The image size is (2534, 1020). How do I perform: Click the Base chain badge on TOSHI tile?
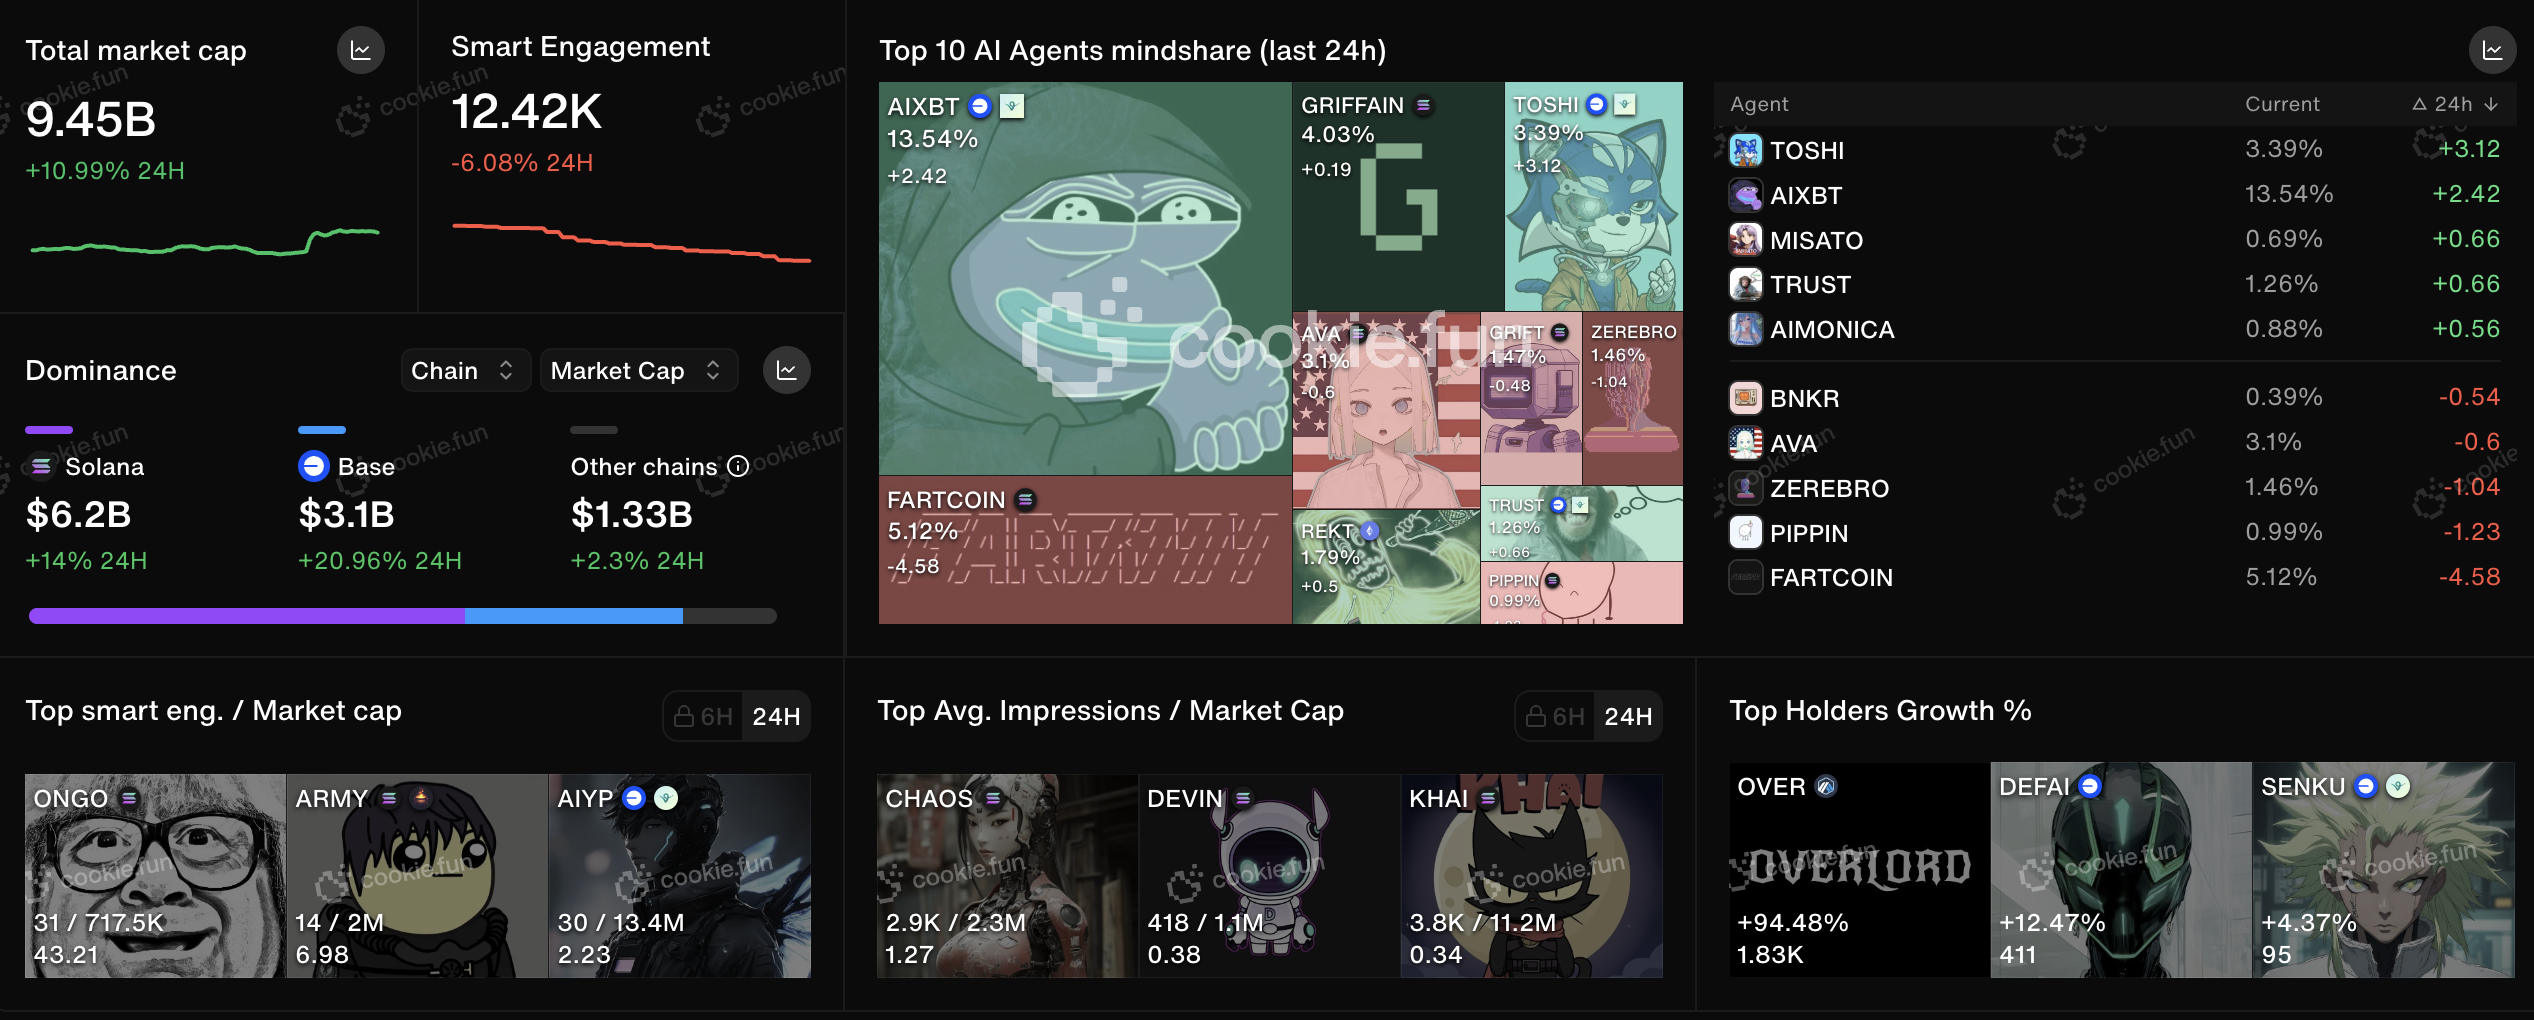pyautogui.click(x=1597, y=104)
